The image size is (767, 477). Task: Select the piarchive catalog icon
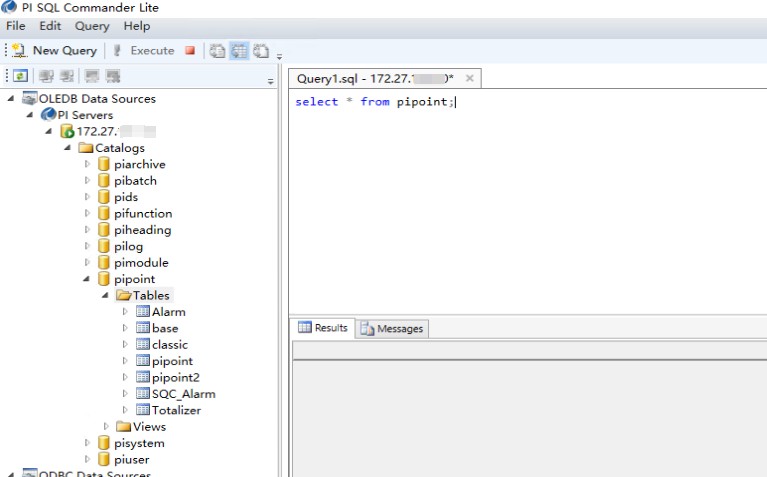(103, 164)
